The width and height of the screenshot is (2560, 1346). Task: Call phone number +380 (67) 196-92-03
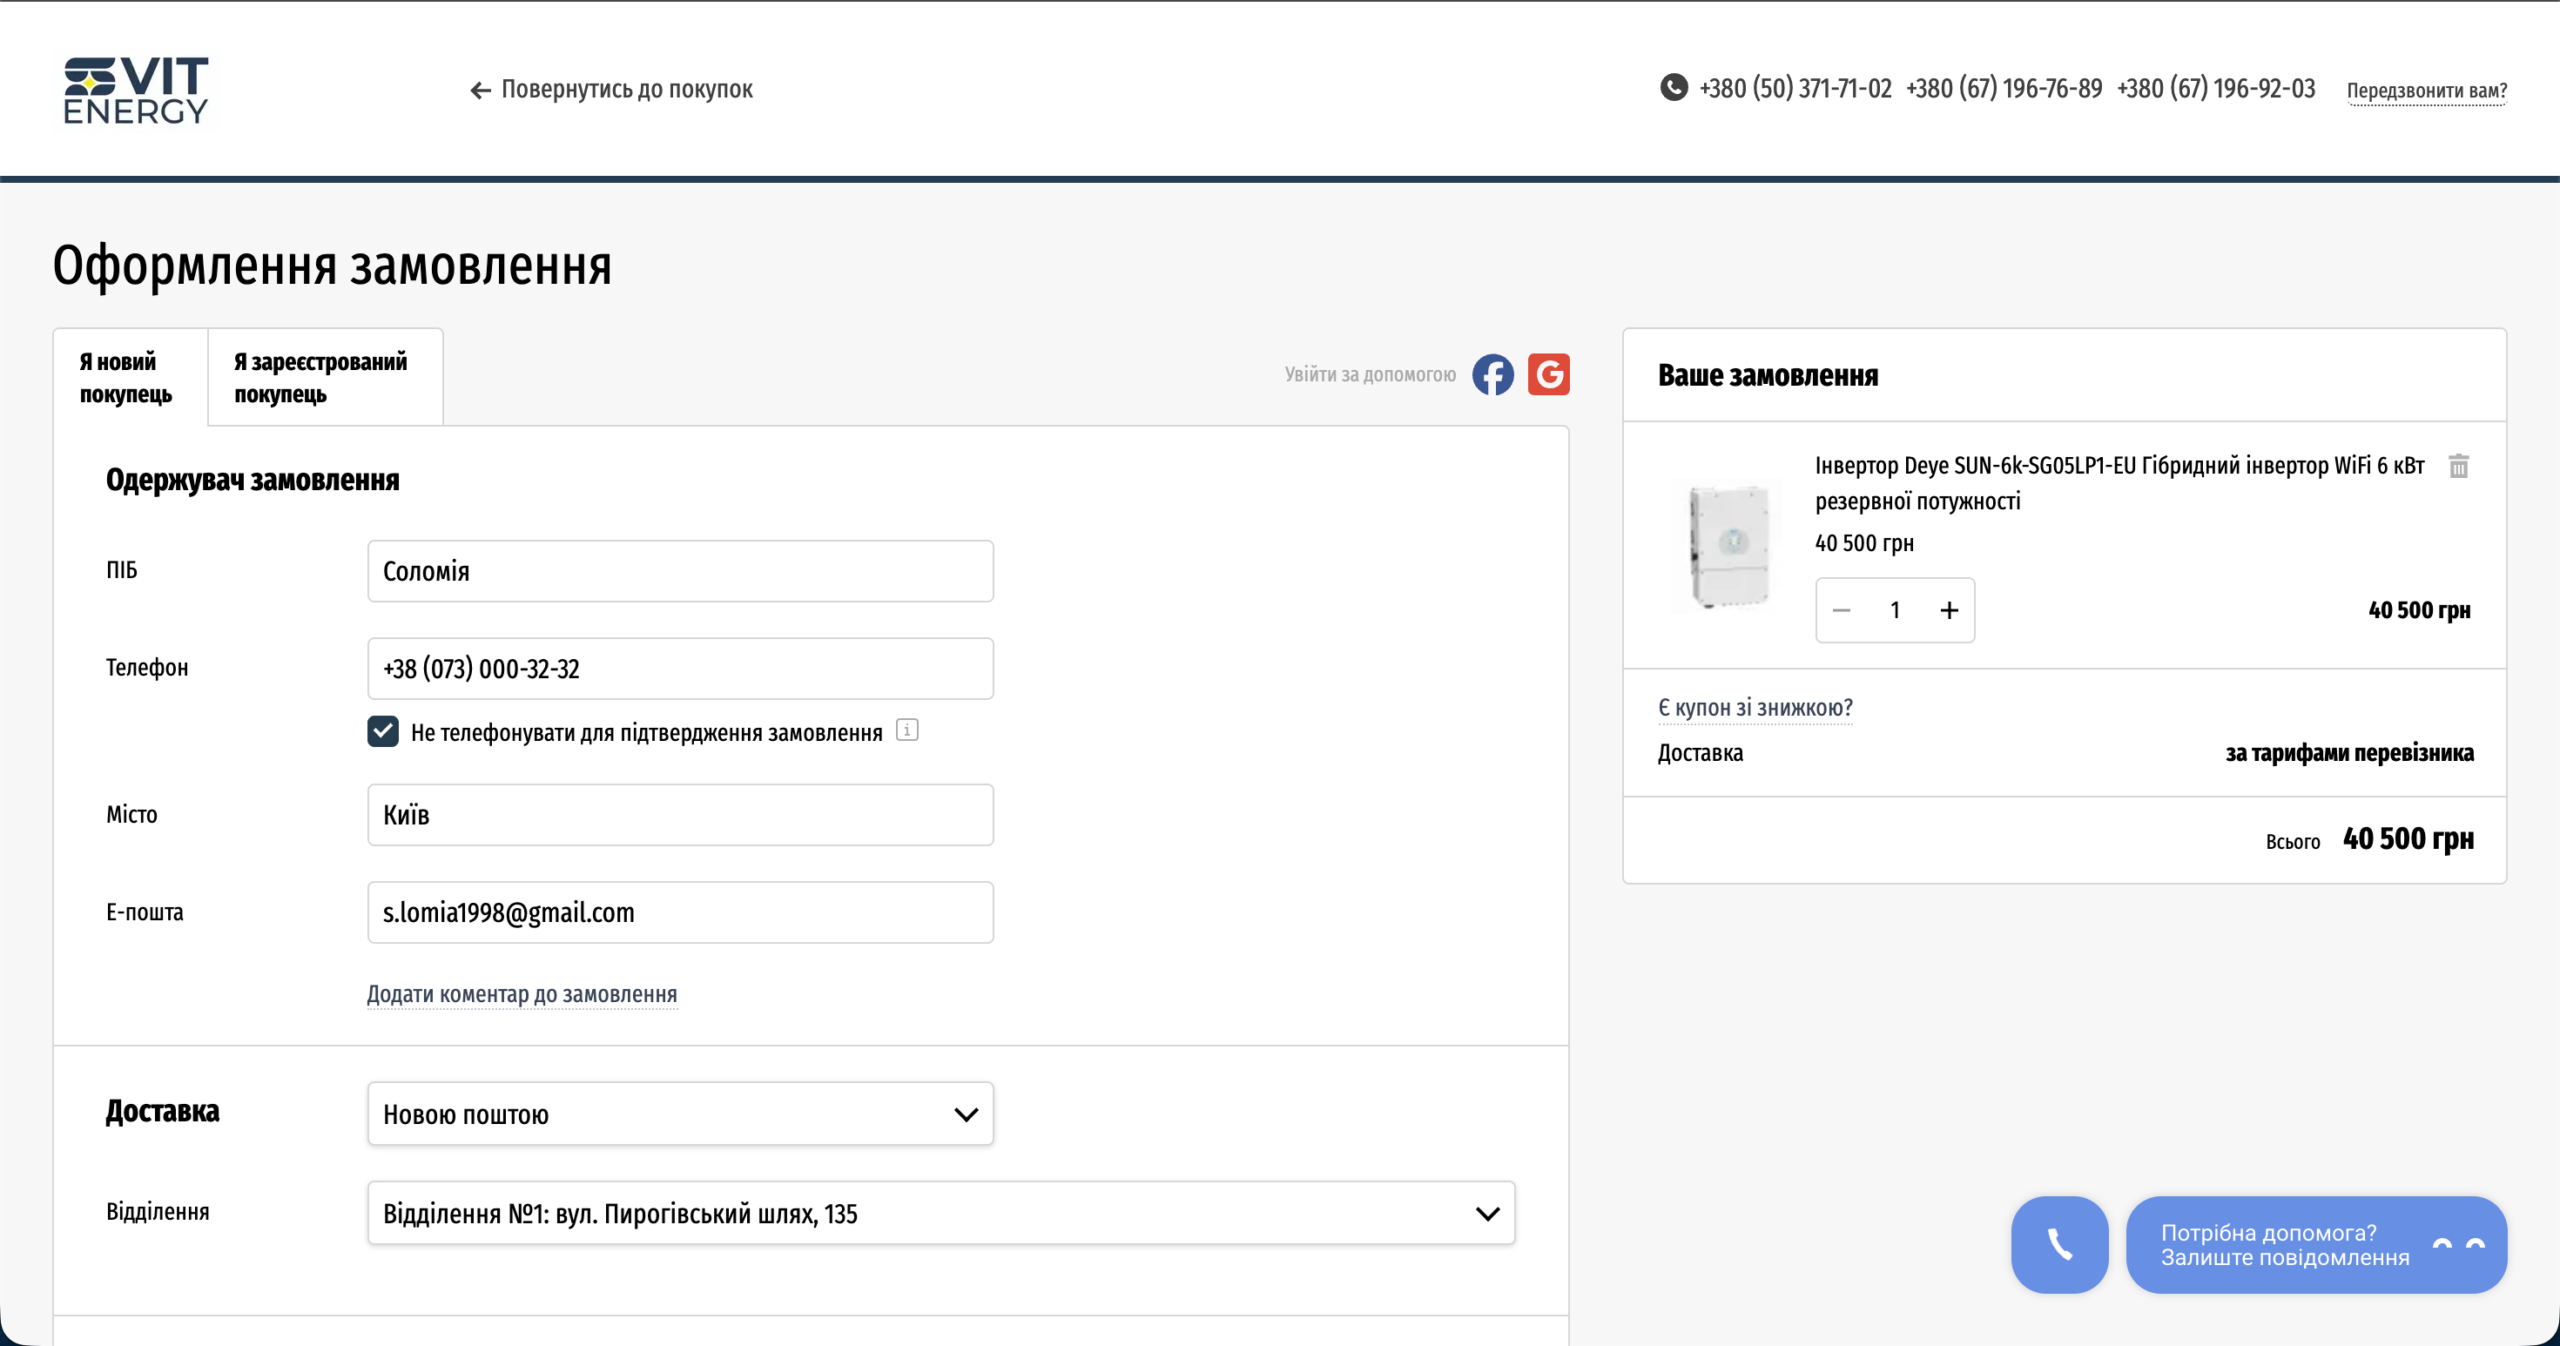coord(2216,89)
